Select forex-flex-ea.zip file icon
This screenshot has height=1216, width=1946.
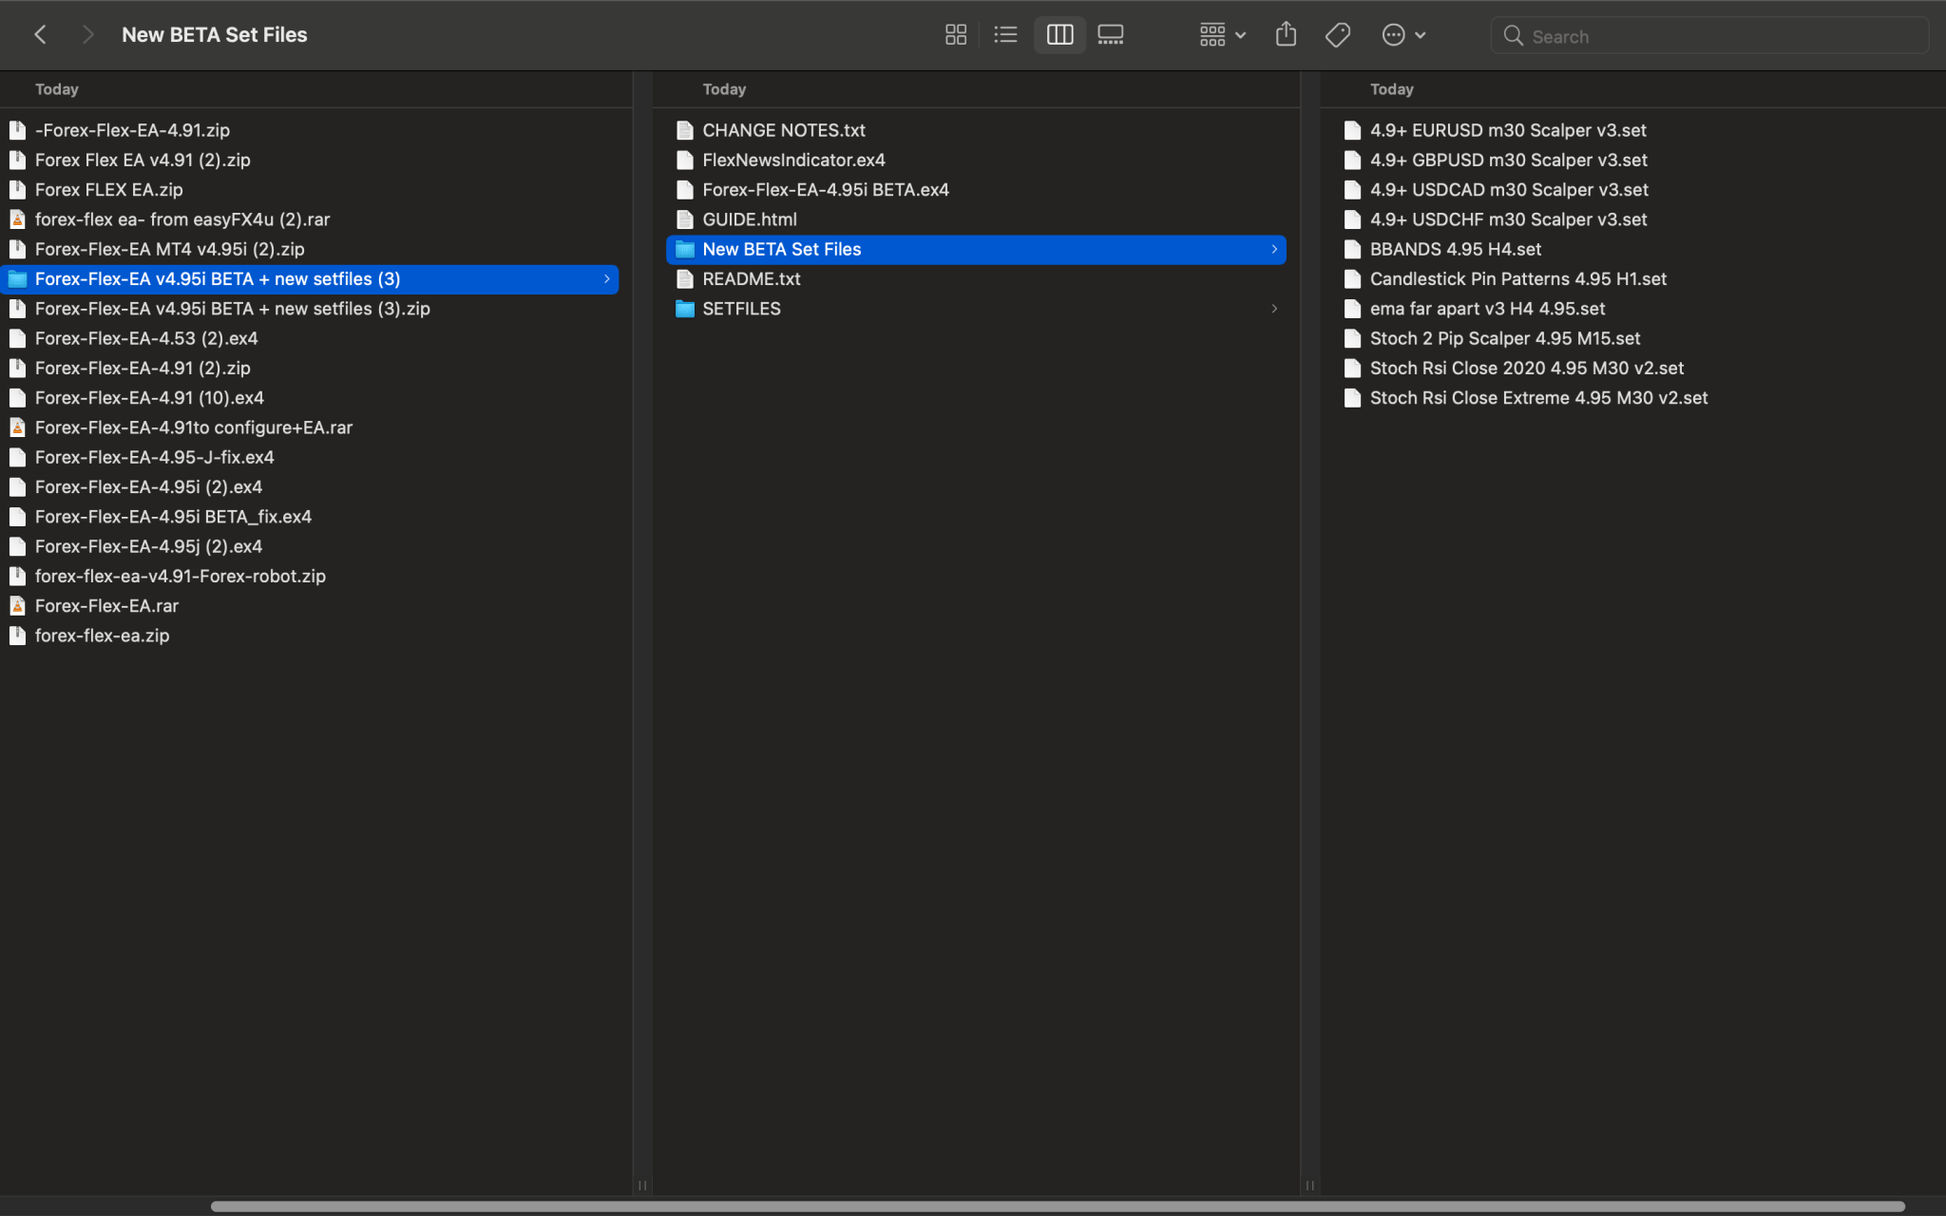coord(17,636)
